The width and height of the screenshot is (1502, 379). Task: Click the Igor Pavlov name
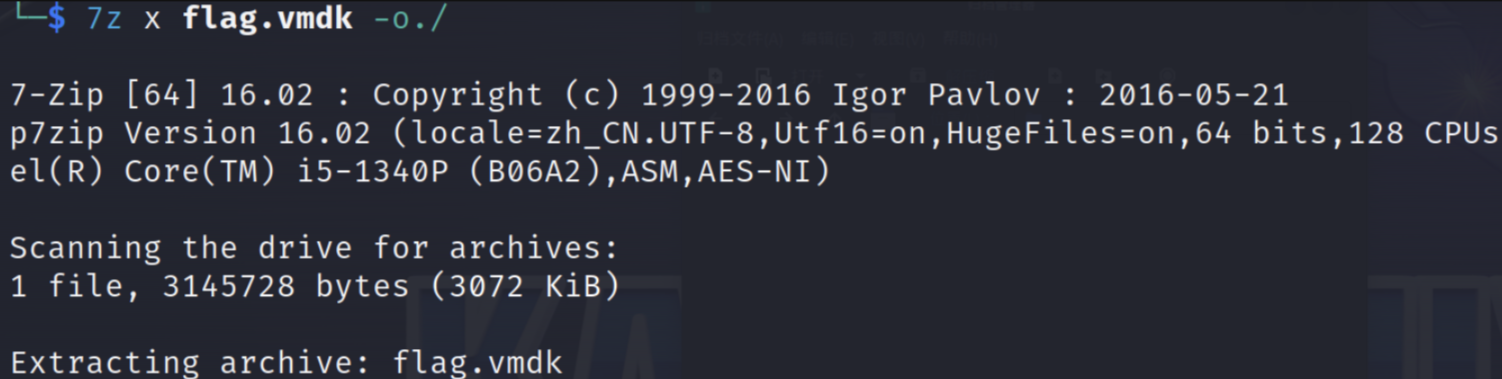pos(944,96)
